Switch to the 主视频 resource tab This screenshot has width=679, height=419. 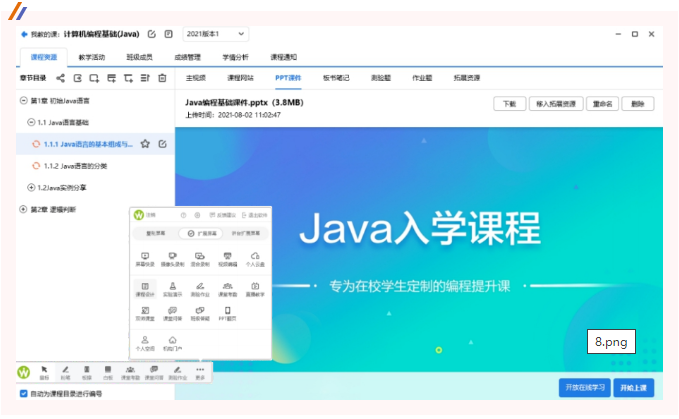pyautogui.click(x=196, y=77)
